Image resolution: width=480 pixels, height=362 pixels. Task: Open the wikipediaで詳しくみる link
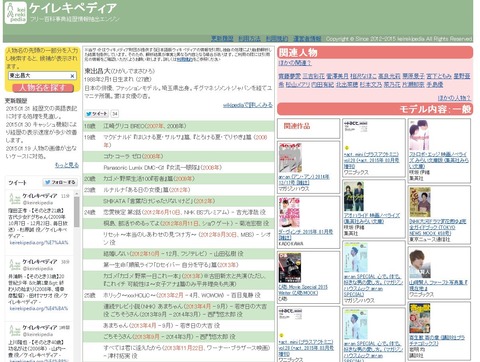(248, 105)
